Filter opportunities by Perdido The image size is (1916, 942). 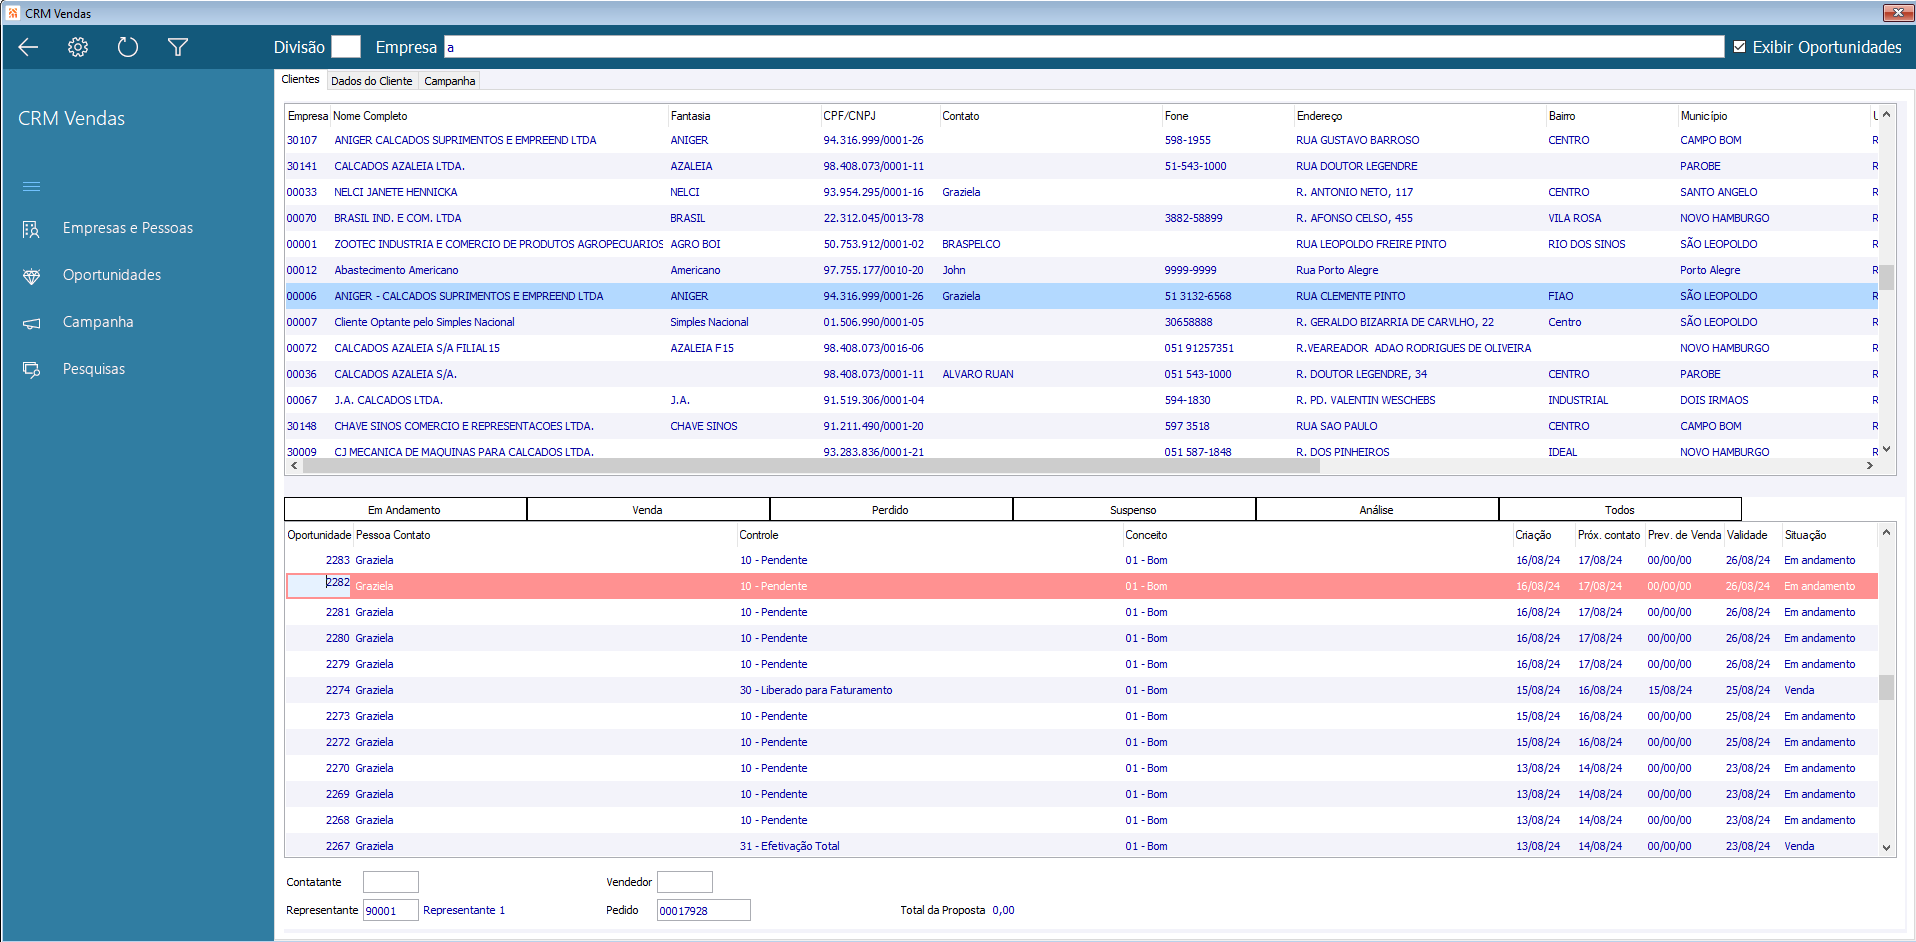[891, 509]
